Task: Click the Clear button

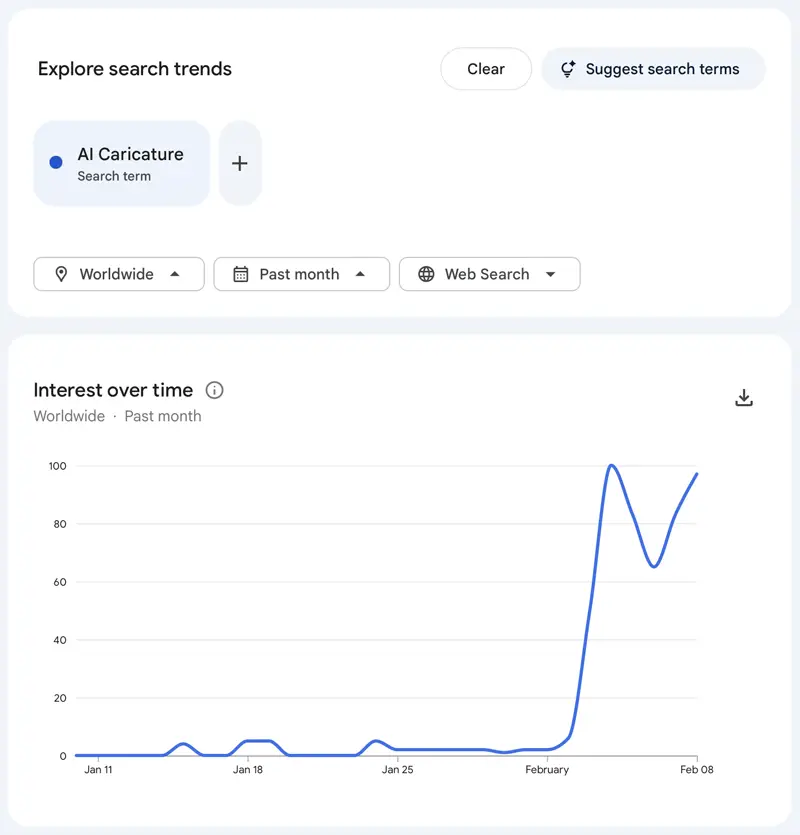Action: (x=486, y=69)
